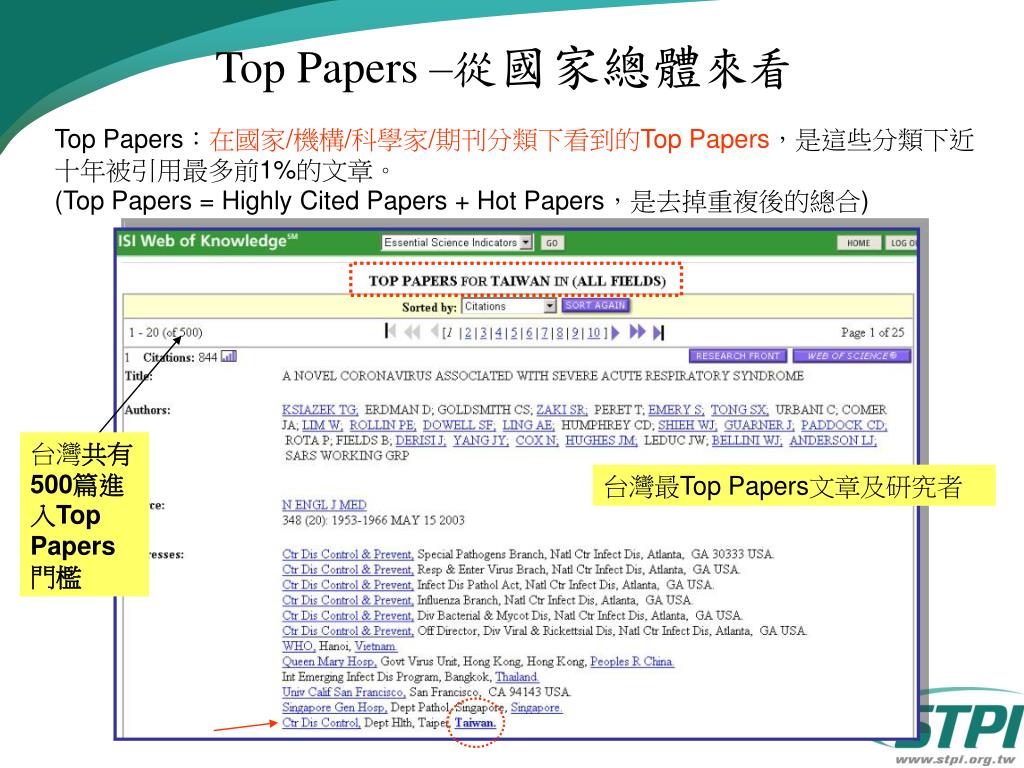Expand the Sorted by Citations dropdown
This screenshot has width=1024, height=768.
pos(509,306)
